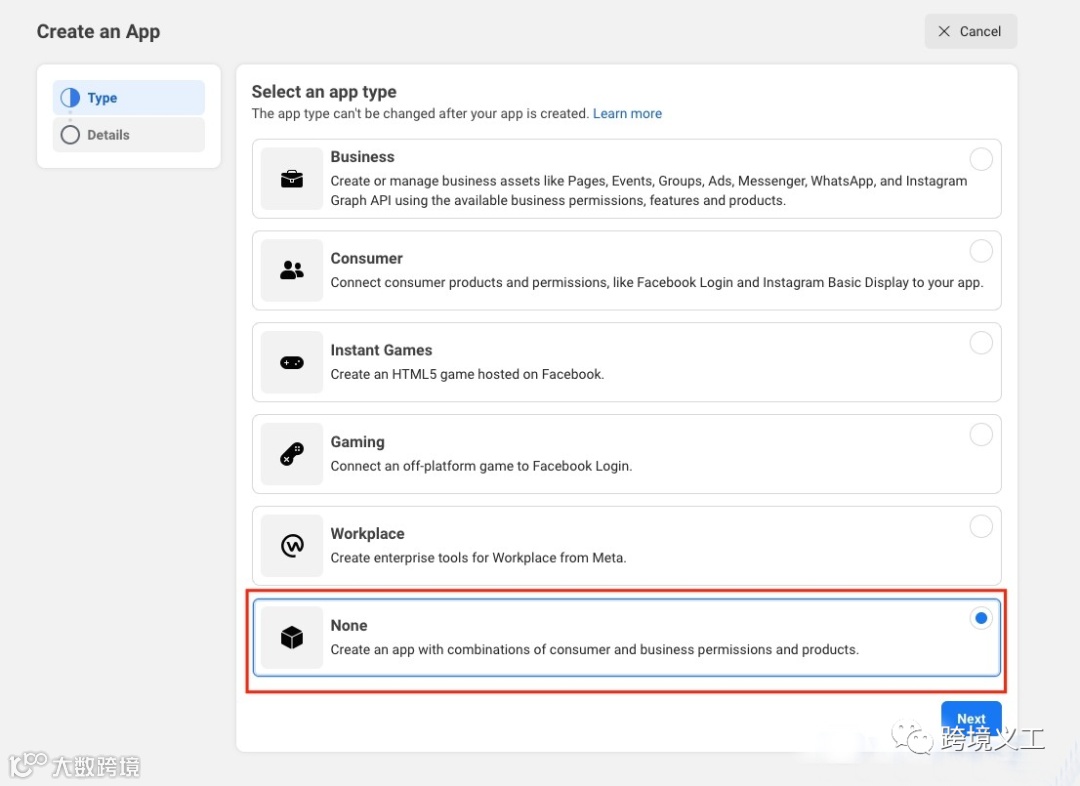The height and width of the screenshot is (786, 1080).
Task: Select the Business radio button
Action: (x=981, y=159)
